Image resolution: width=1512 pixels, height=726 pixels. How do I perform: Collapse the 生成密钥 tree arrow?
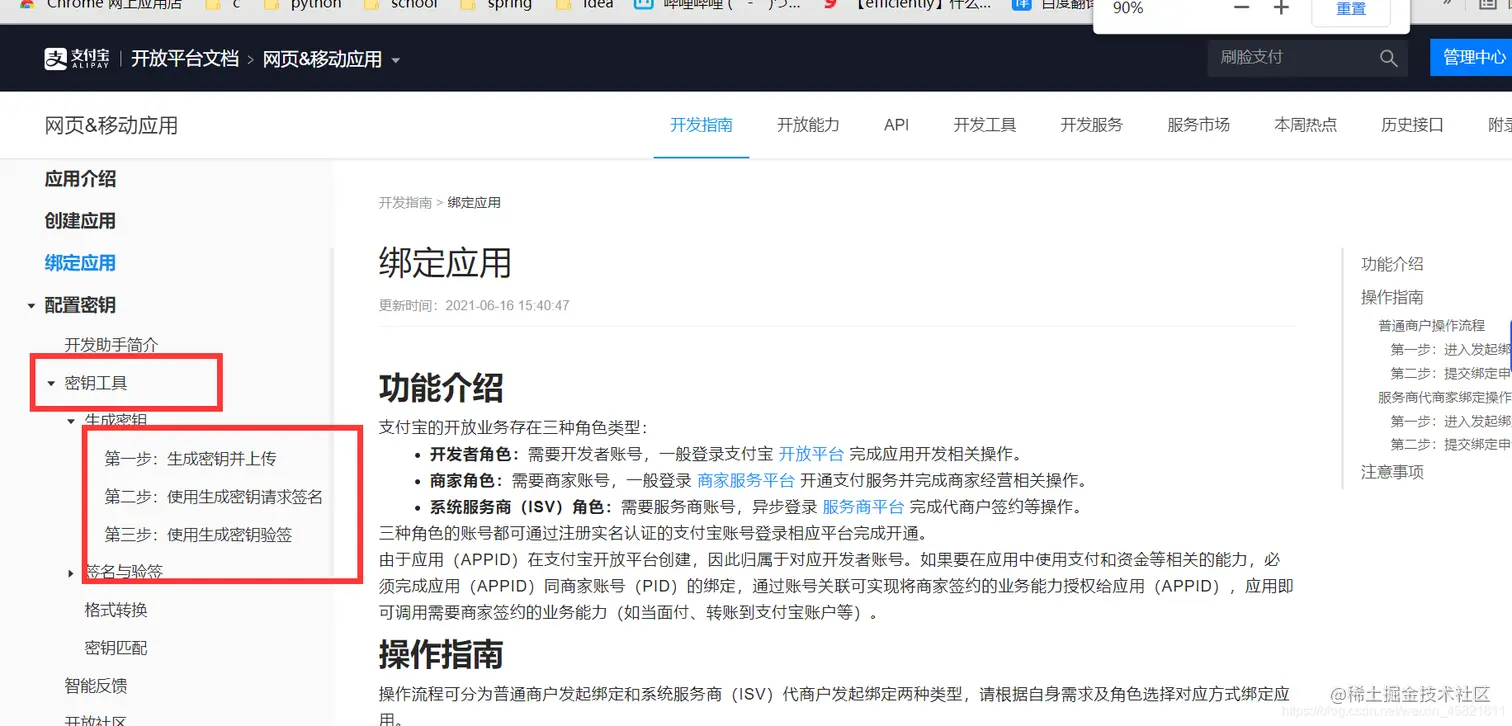pyautogui.click(x=71, y=421)
